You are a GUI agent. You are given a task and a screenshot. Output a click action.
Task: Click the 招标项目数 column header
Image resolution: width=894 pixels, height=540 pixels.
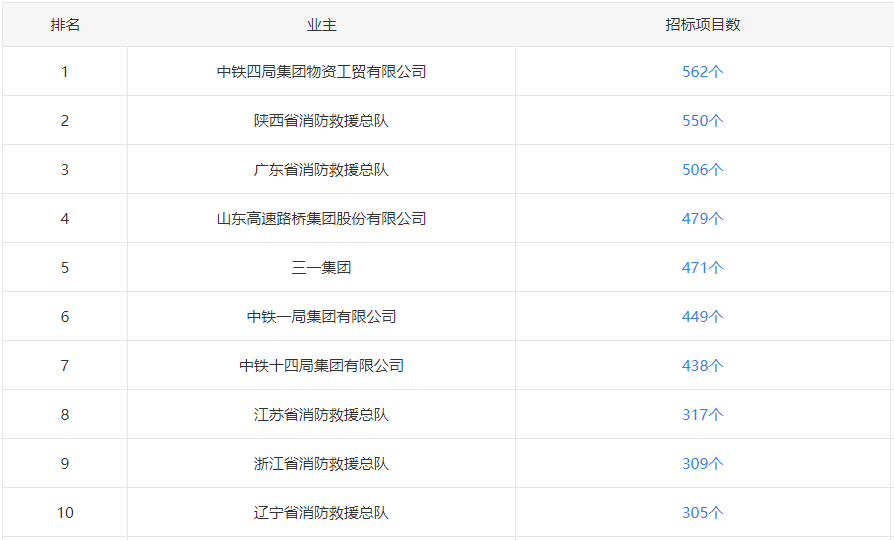click(702, 25)
